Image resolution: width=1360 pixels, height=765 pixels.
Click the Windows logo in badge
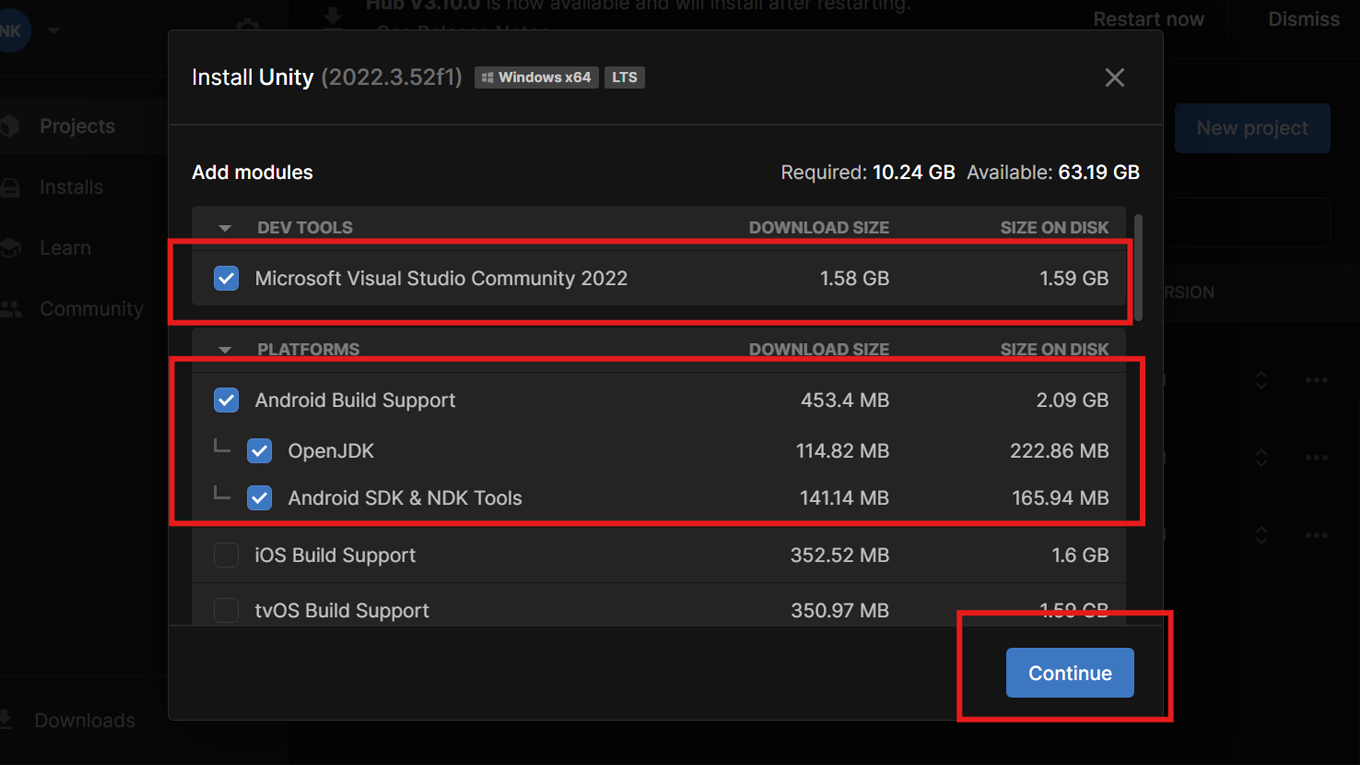(x=488, y=77)
